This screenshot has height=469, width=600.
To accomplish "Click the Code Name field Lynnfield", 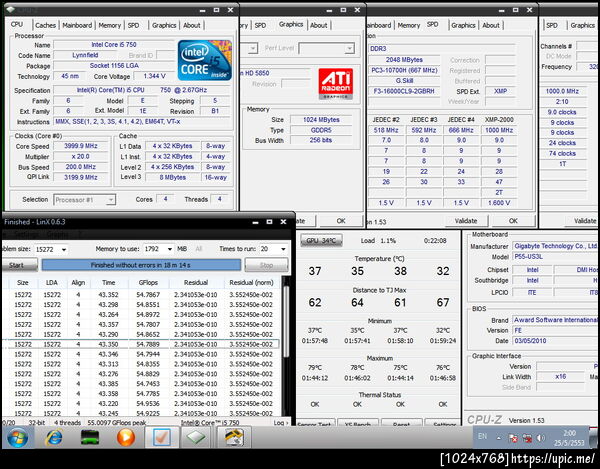I will click(85, 55).
